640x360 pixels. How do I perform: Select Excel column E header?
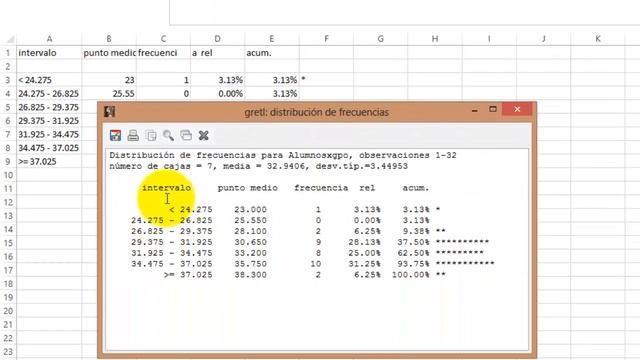tap(272, 39)
